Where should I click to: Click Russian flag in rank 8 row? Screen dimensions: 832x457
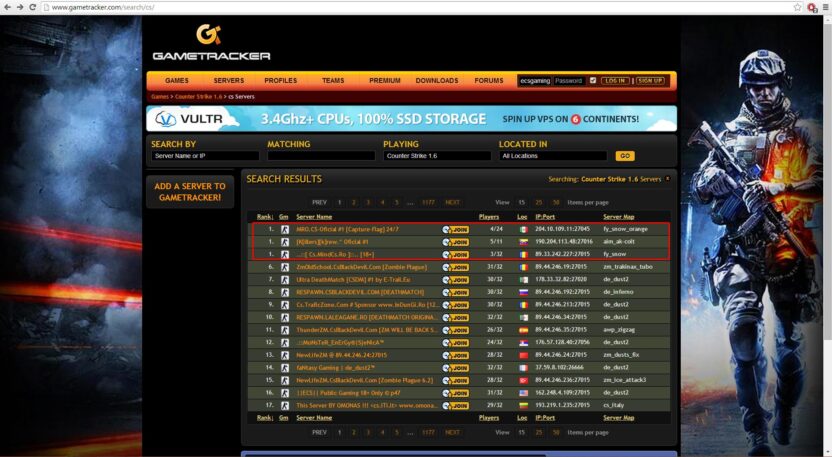click(x=523, y=292)
